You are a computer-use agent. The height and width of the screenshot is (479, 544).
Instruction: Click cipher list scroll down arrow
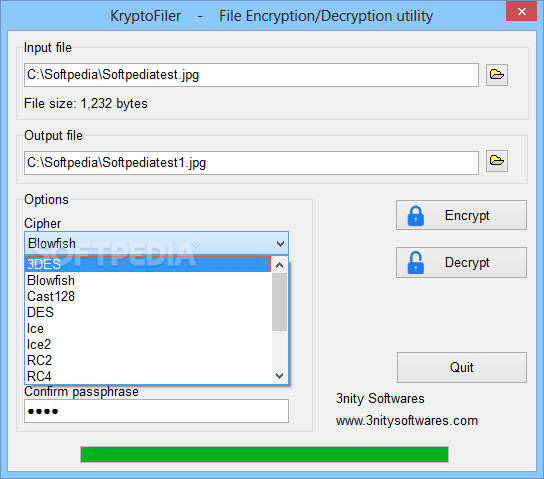click(279, 376)
